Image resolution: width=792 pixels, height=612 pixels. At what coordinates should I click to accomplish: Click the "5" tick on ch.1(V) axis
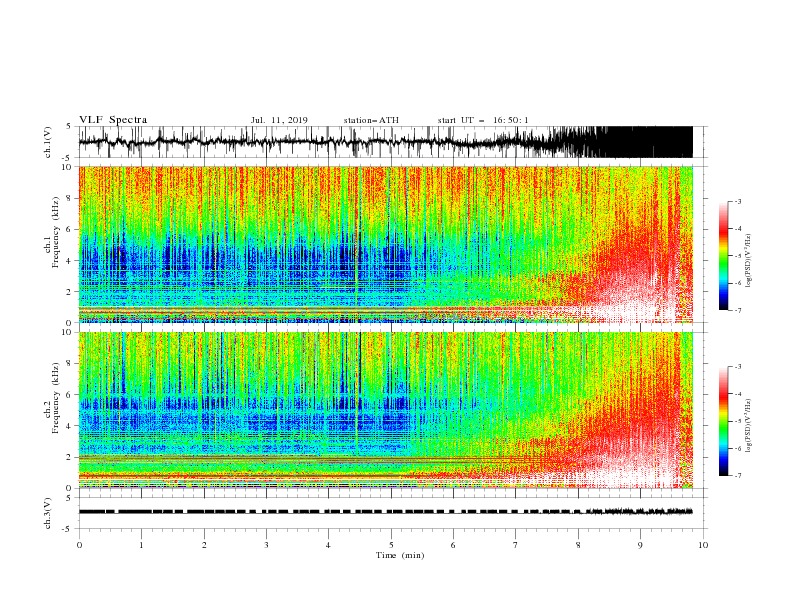click(x=70, y=127)
